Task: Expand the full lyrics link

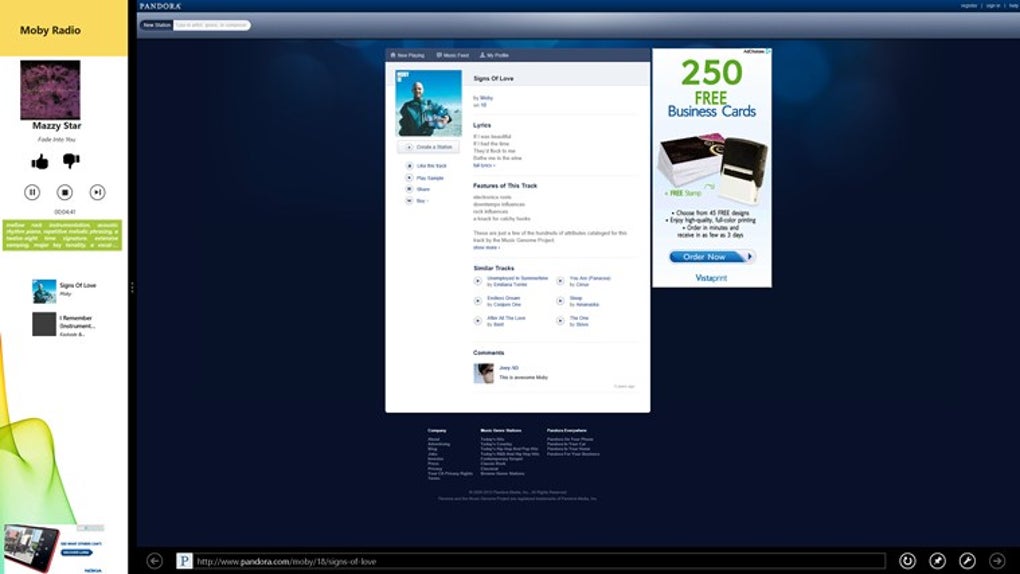Action: click(x=484, y=165)
